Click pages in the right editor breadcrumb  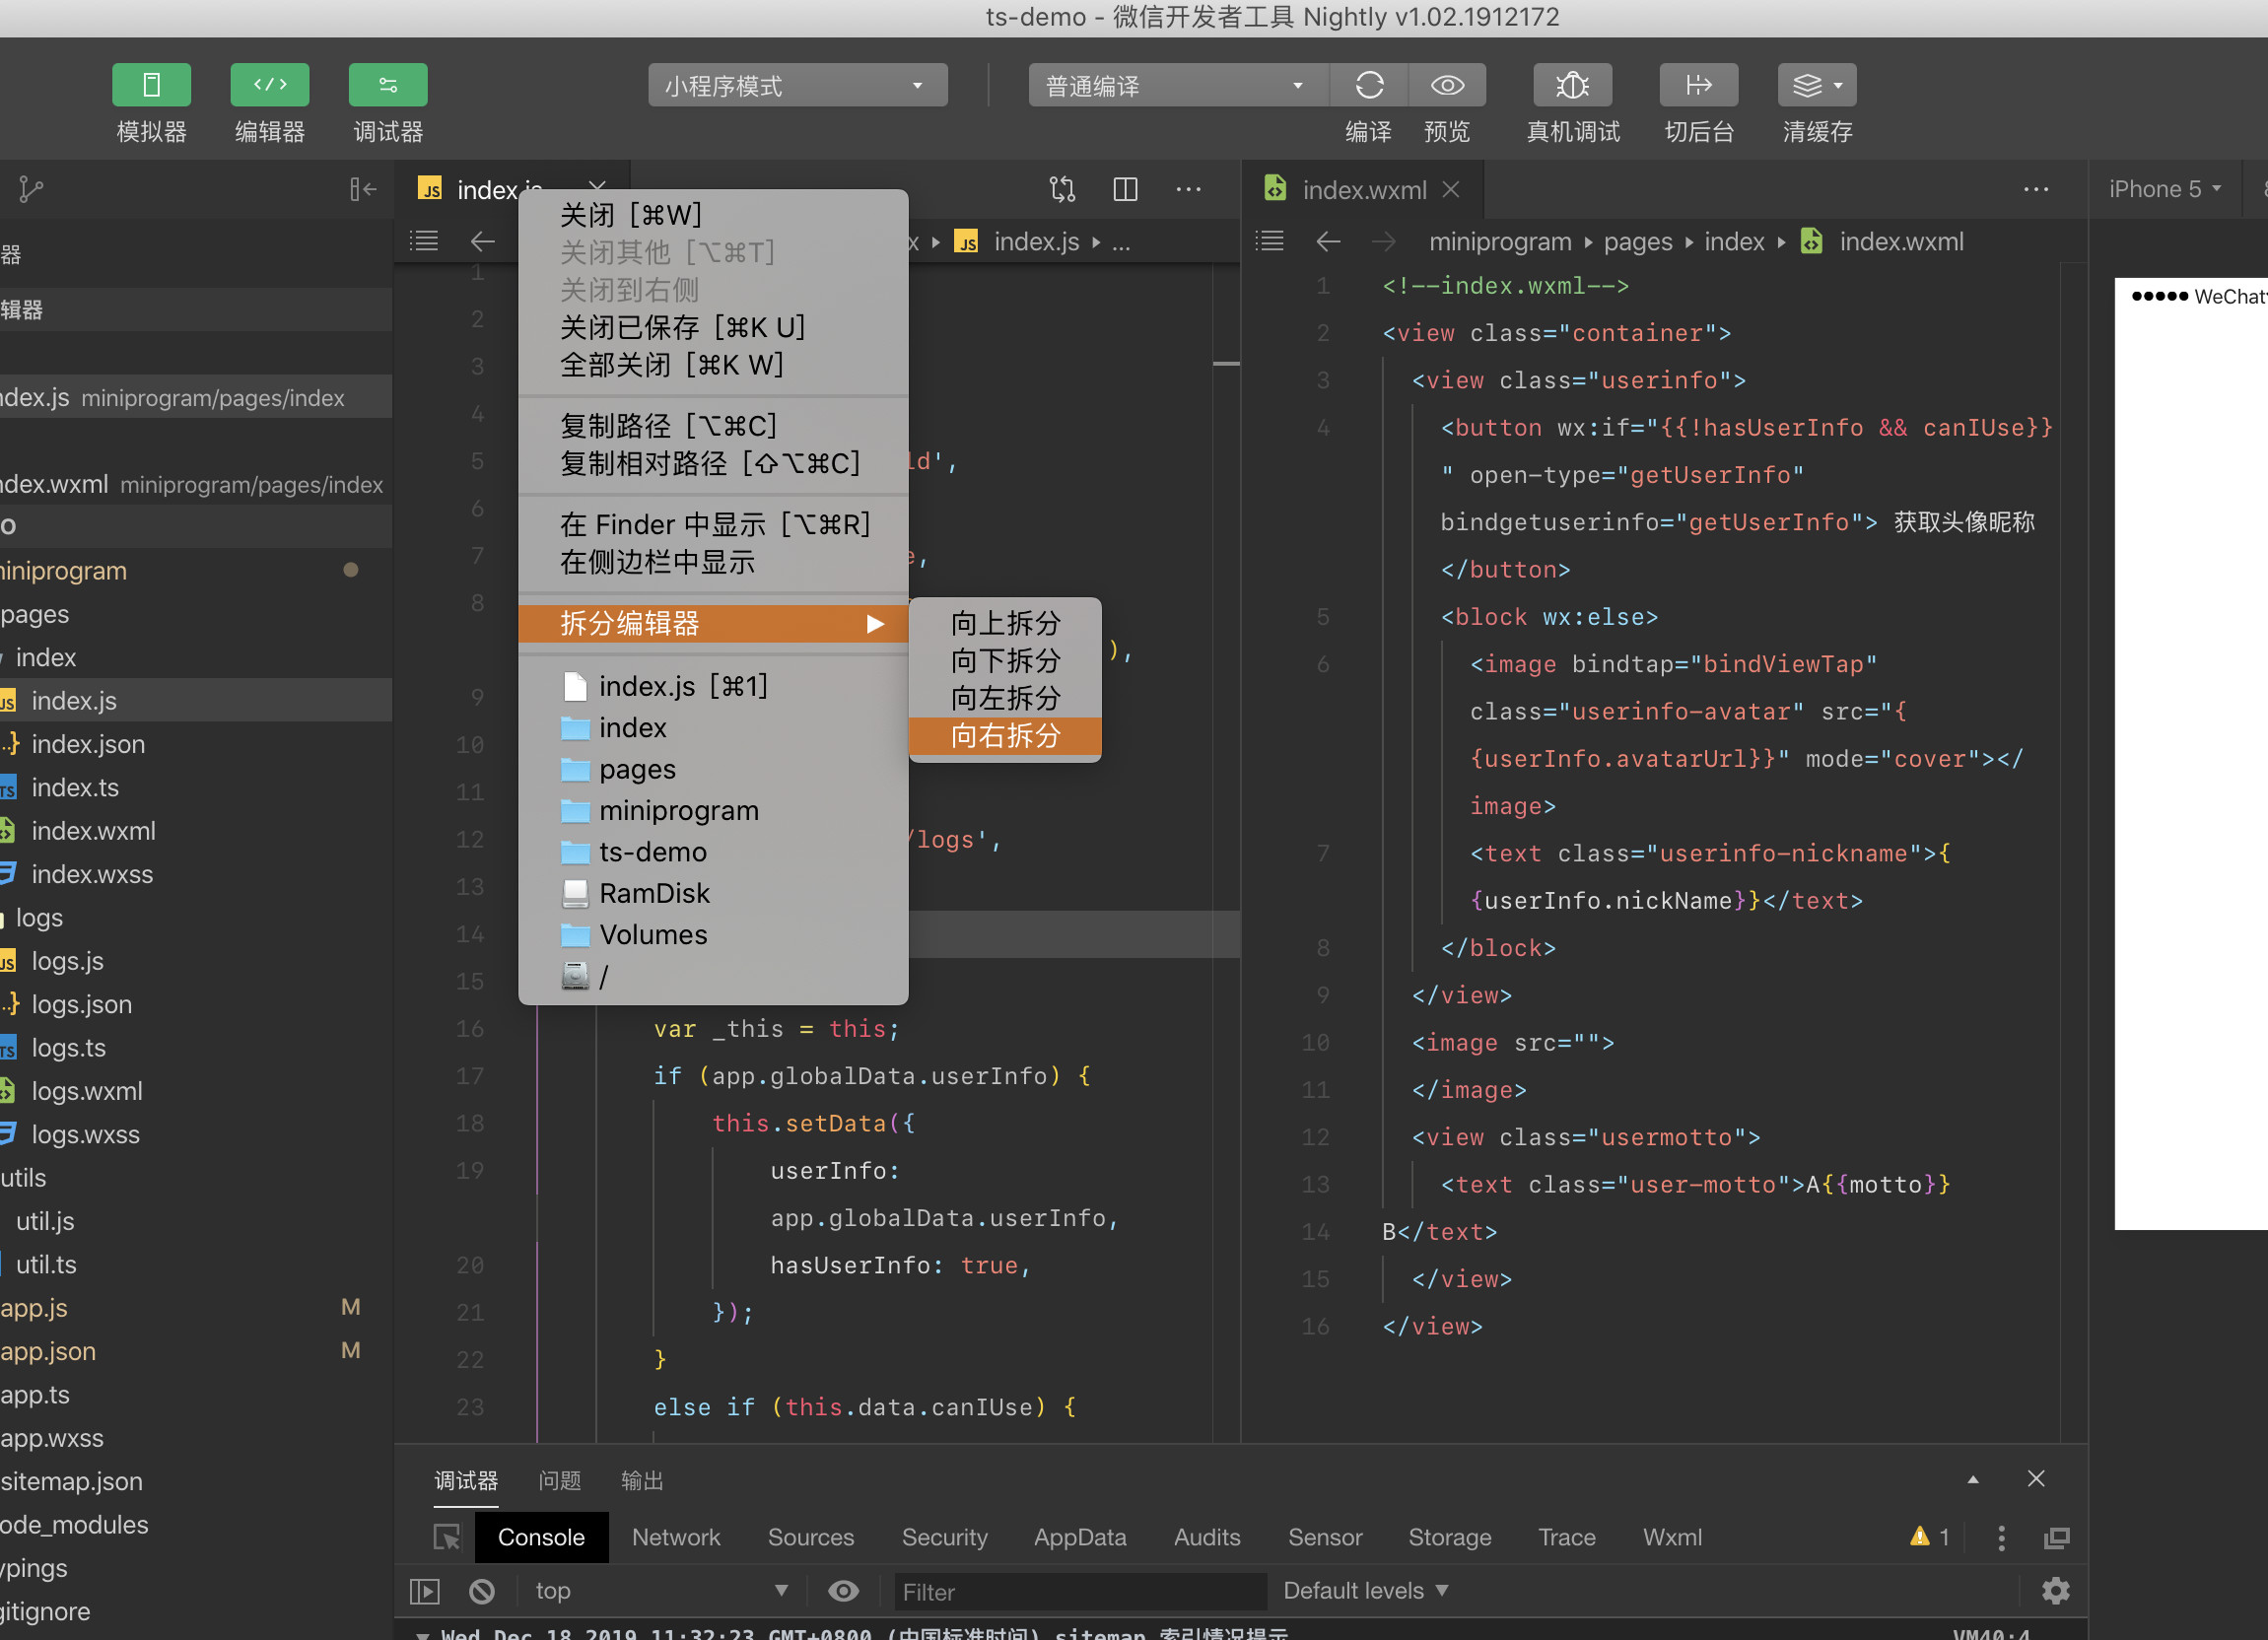(1638, 242)
